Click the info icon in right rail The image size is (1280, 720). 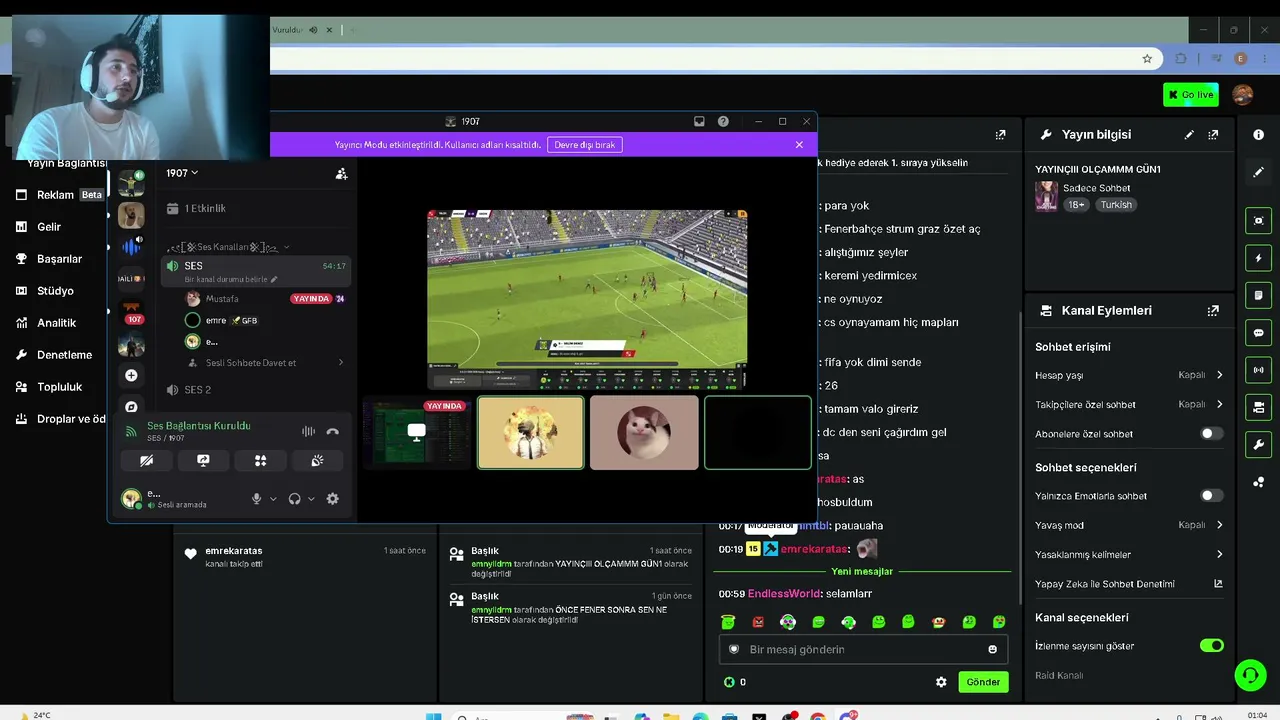click(x=1258, y=135)
